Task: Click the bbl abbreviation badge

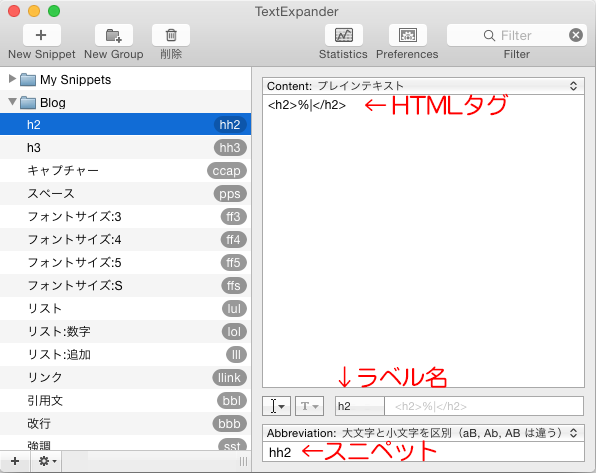Action: click(x=231, y=400)
